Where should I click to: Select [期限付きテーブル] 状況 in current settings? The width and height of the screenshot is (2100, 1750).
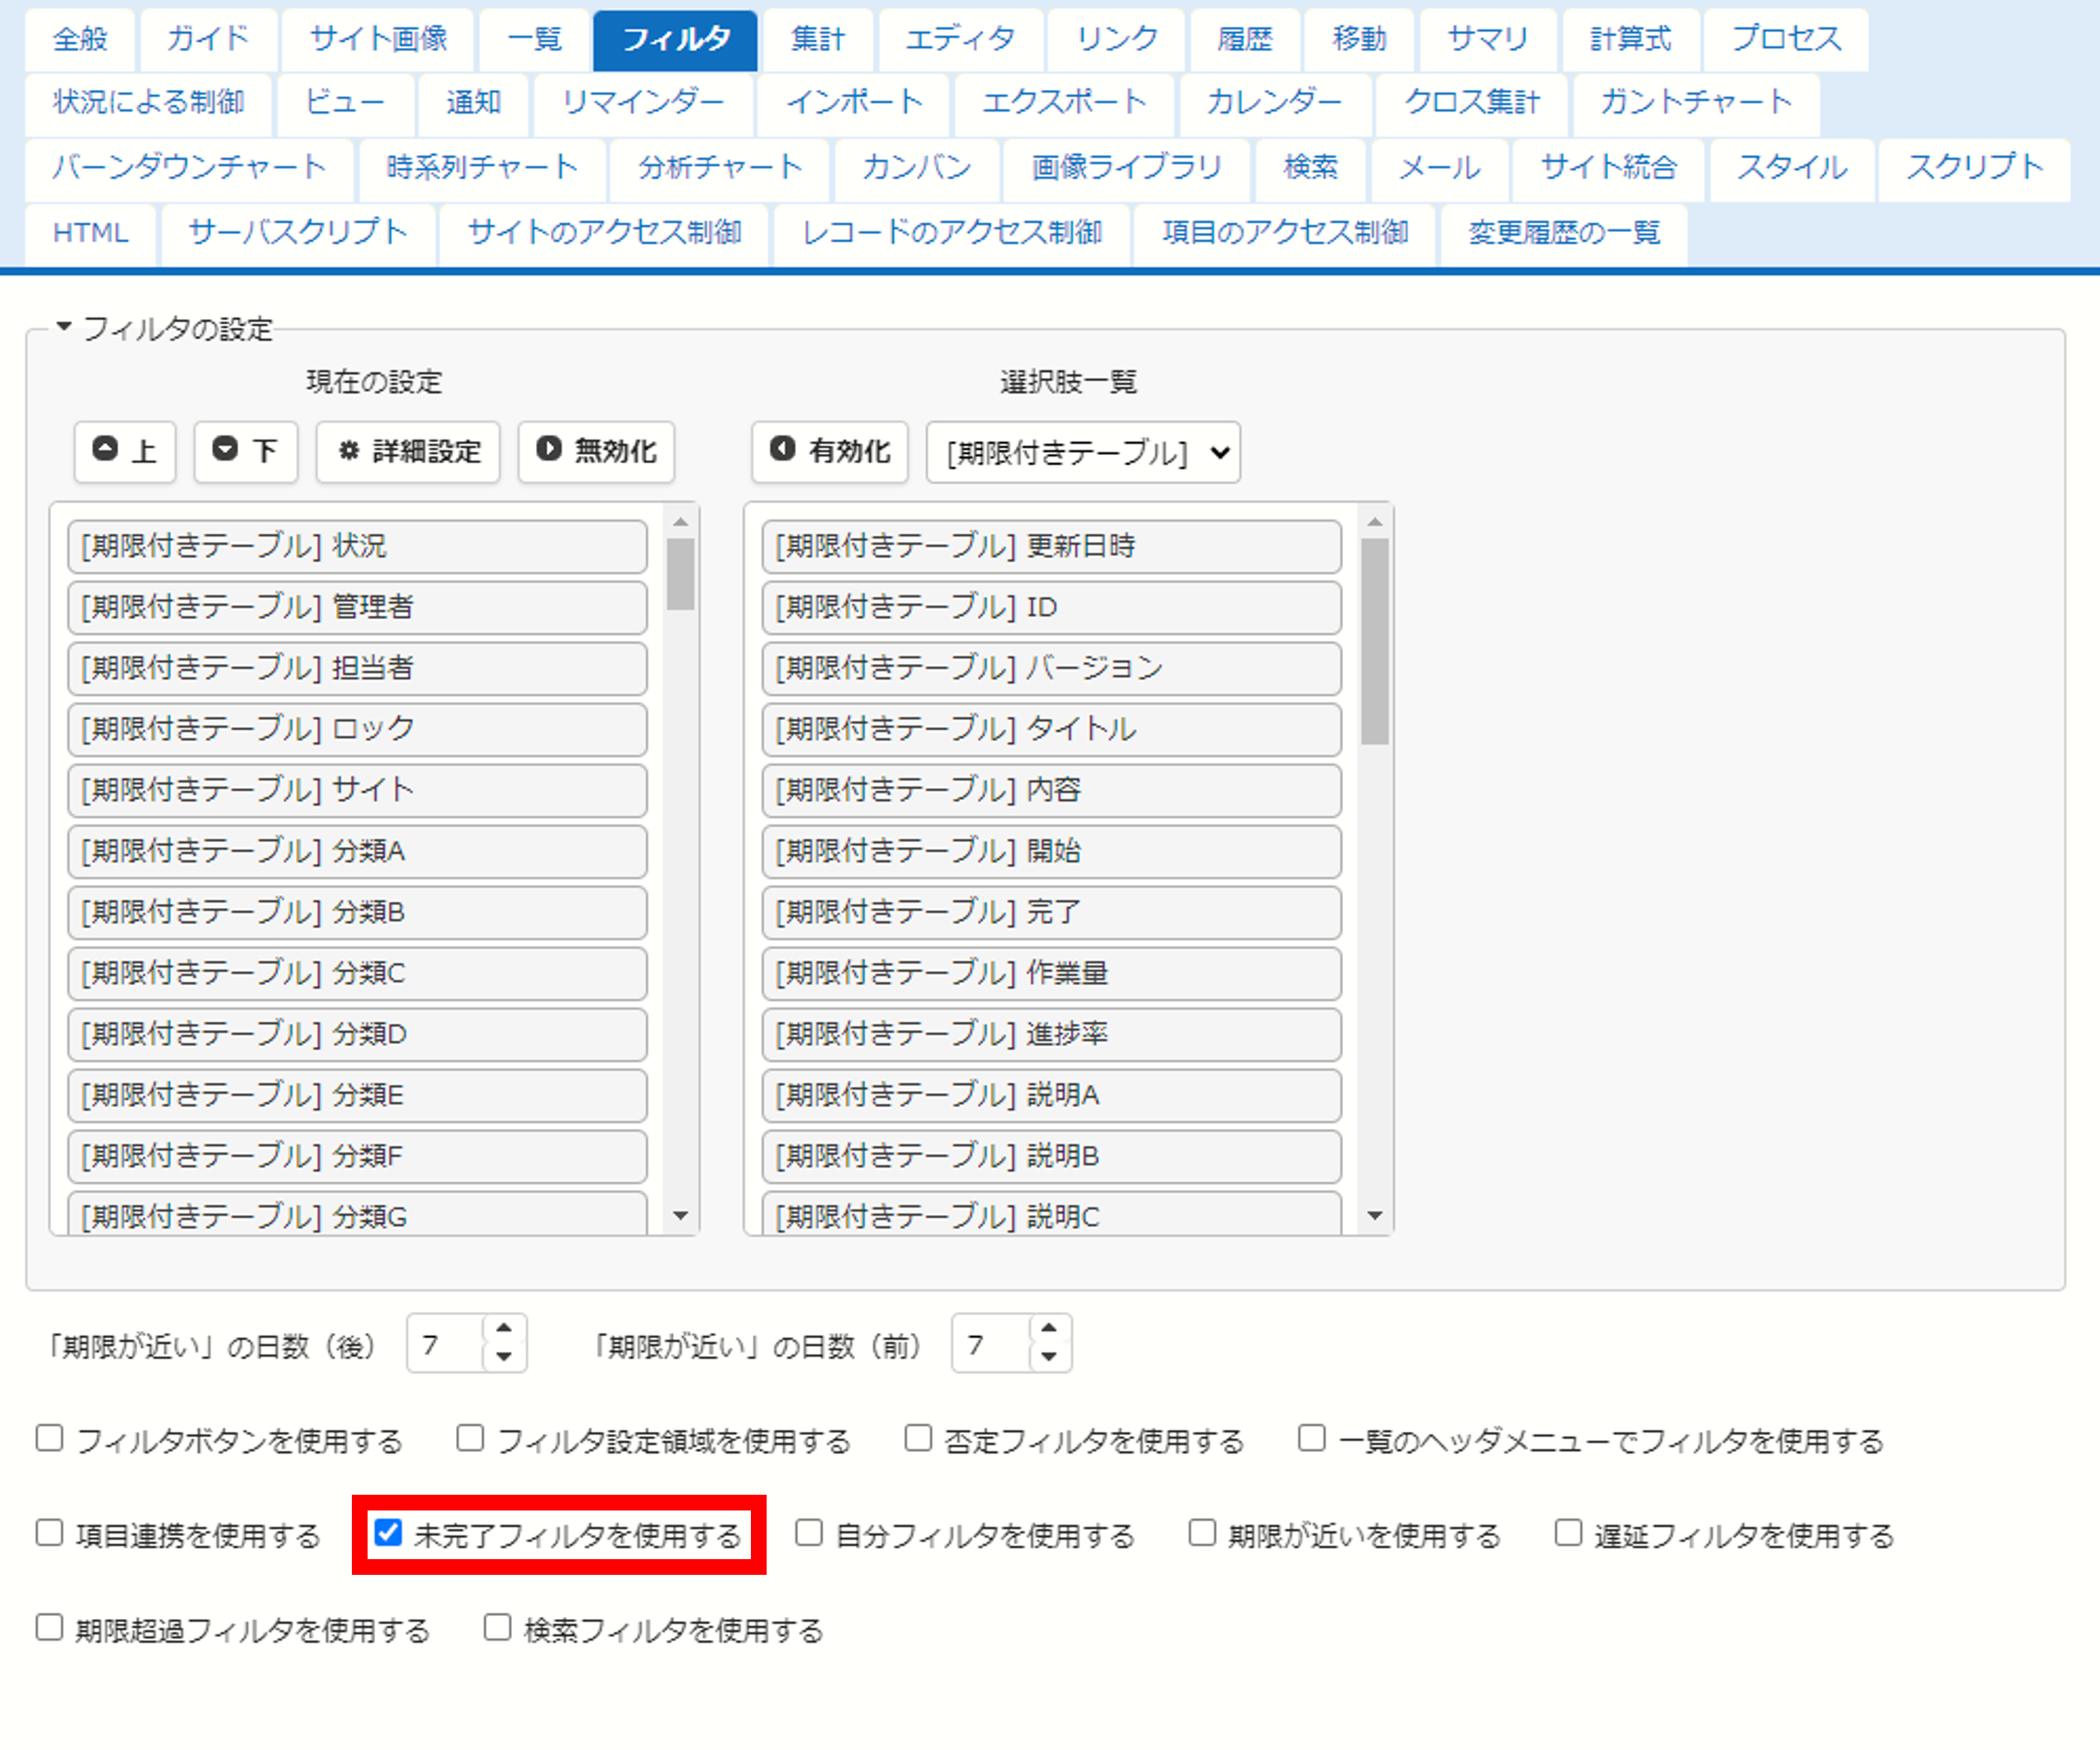point(357,546)
